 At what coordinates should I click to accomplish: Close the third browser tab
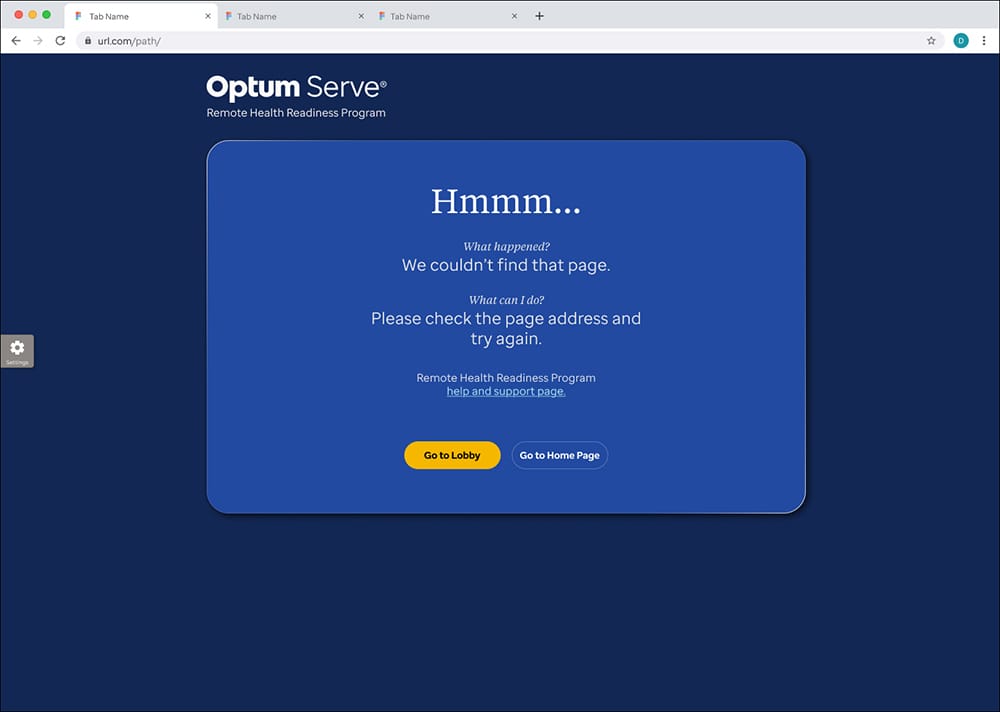tap(515, 17)
